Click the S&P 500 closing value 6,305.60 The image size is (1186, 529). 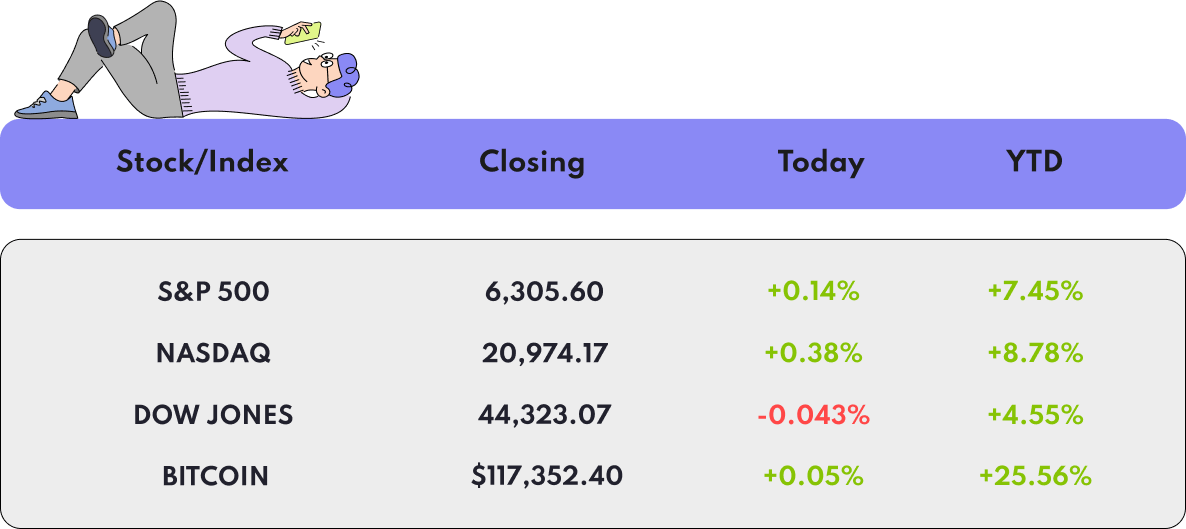coord(545,292)
